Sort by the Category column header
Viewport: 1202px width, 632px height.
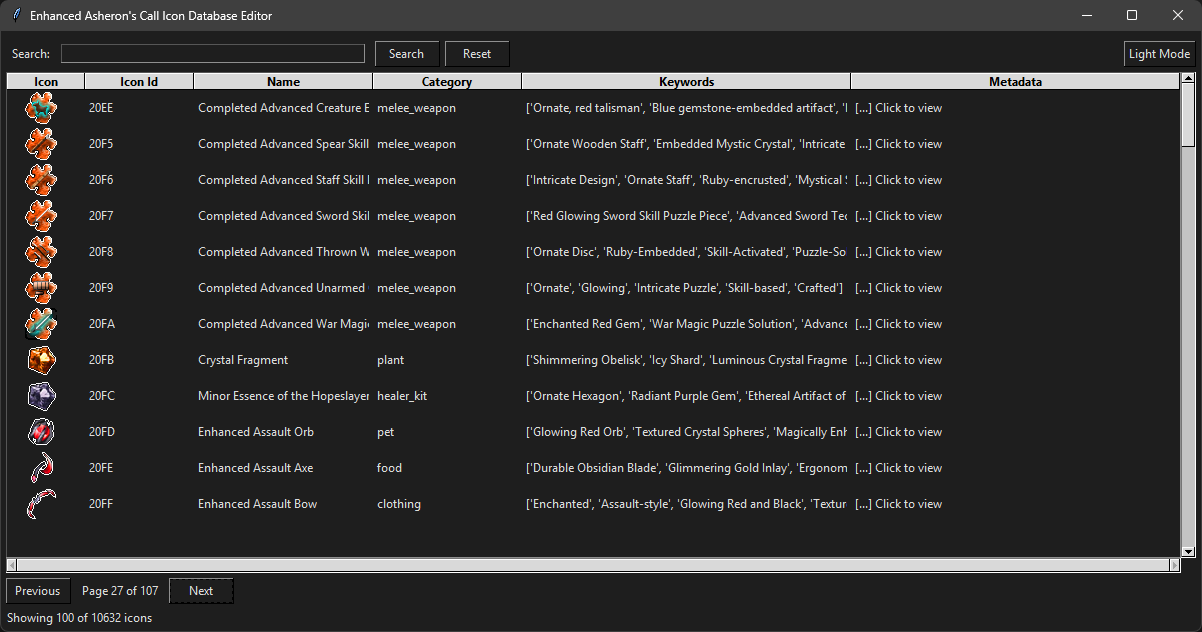[x=447, y=82]
